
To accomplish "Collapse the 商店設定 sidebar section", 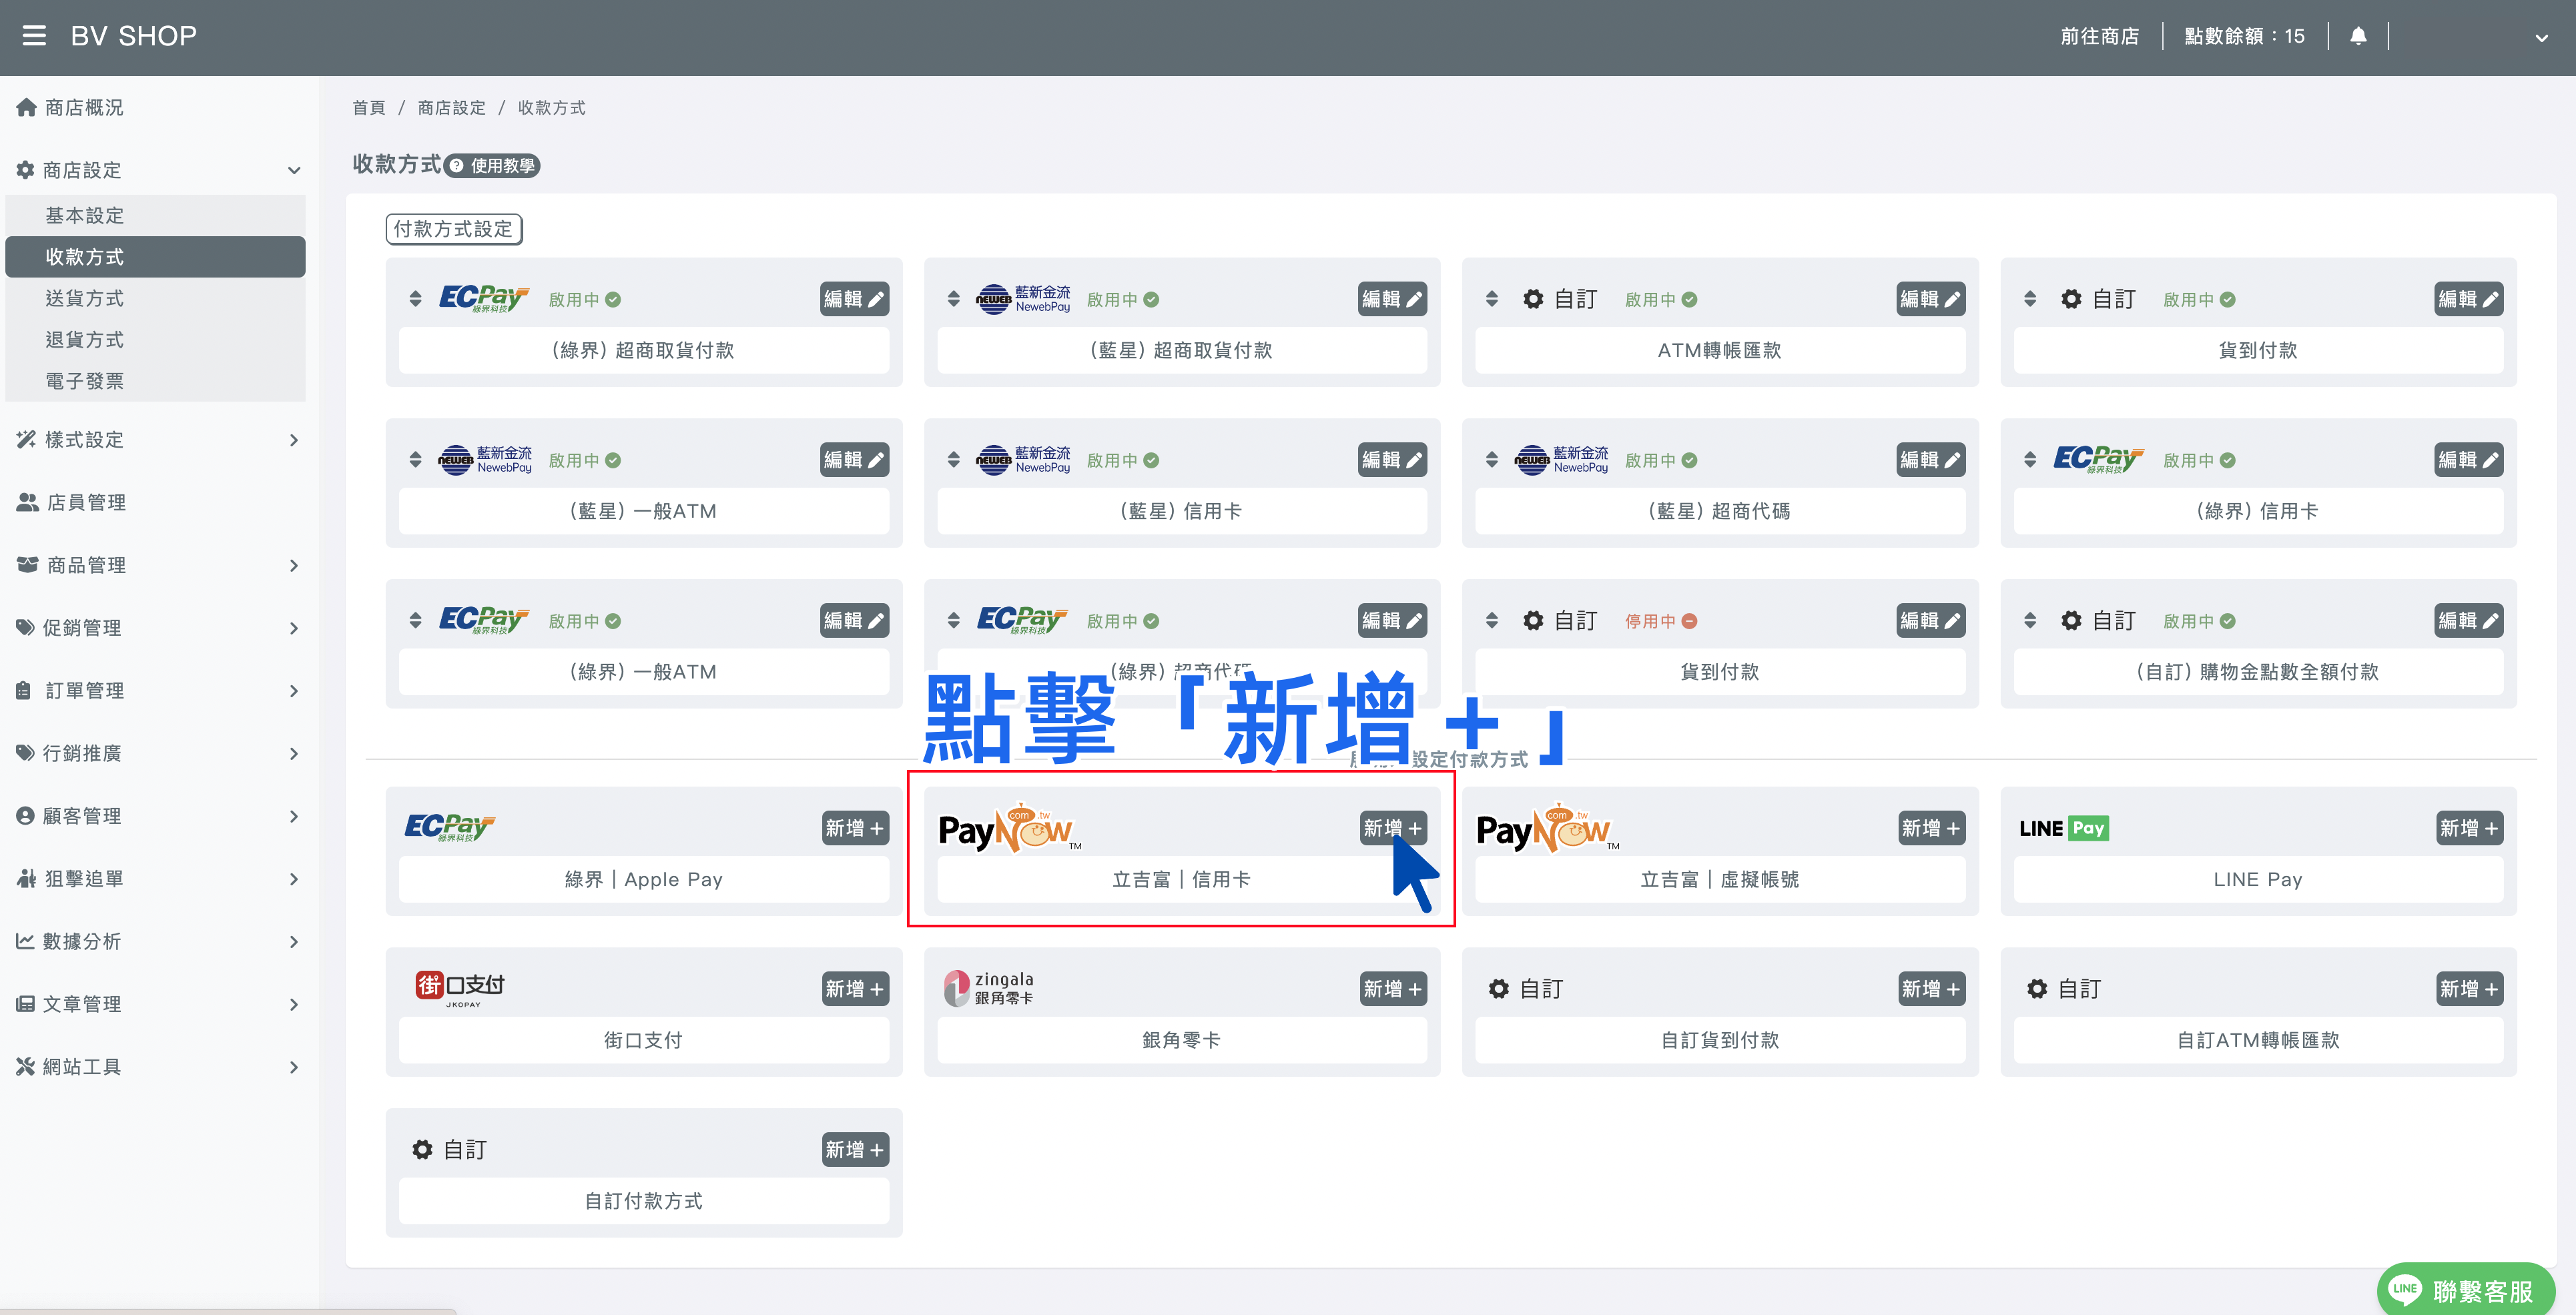I will [293, 170].
